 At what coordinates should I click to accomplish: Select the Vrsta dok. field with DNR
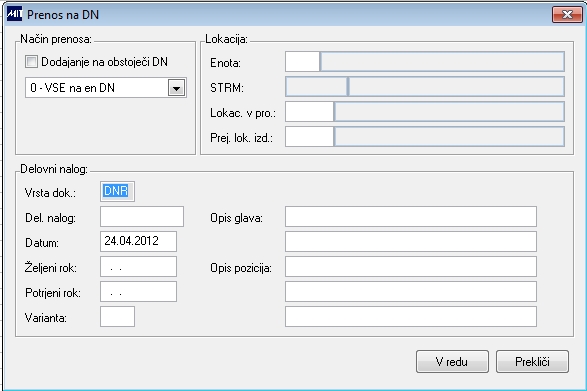[x=117, y=191]
